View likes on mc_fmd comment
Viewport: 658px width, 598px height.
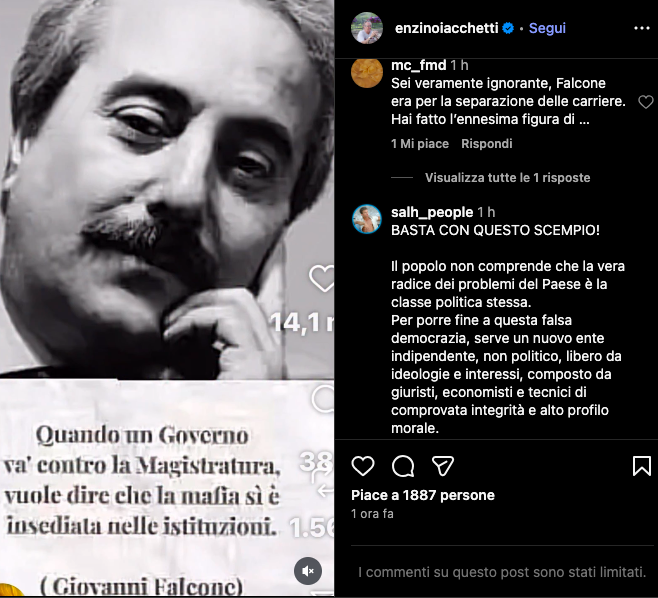[x=420, y=144]
